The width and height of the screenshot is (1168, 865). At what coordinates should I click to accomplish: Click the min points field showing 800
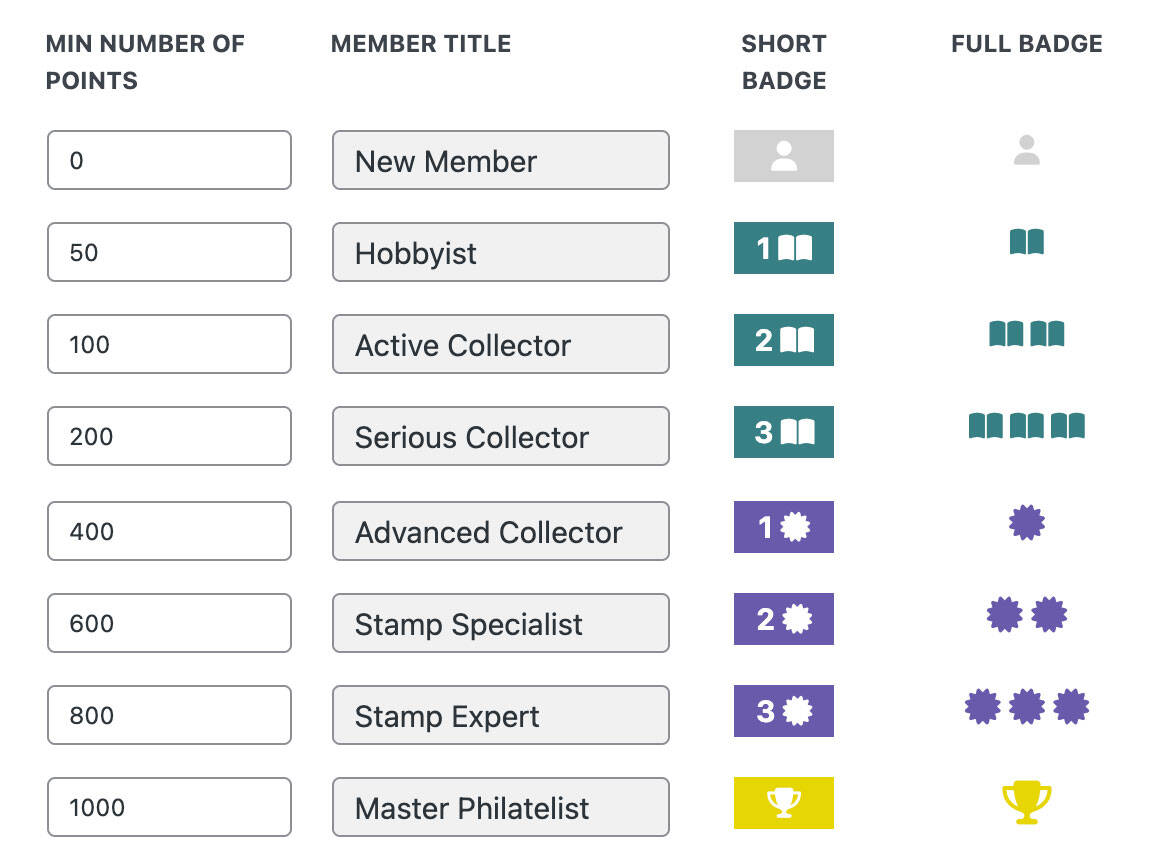click(169, 715)
